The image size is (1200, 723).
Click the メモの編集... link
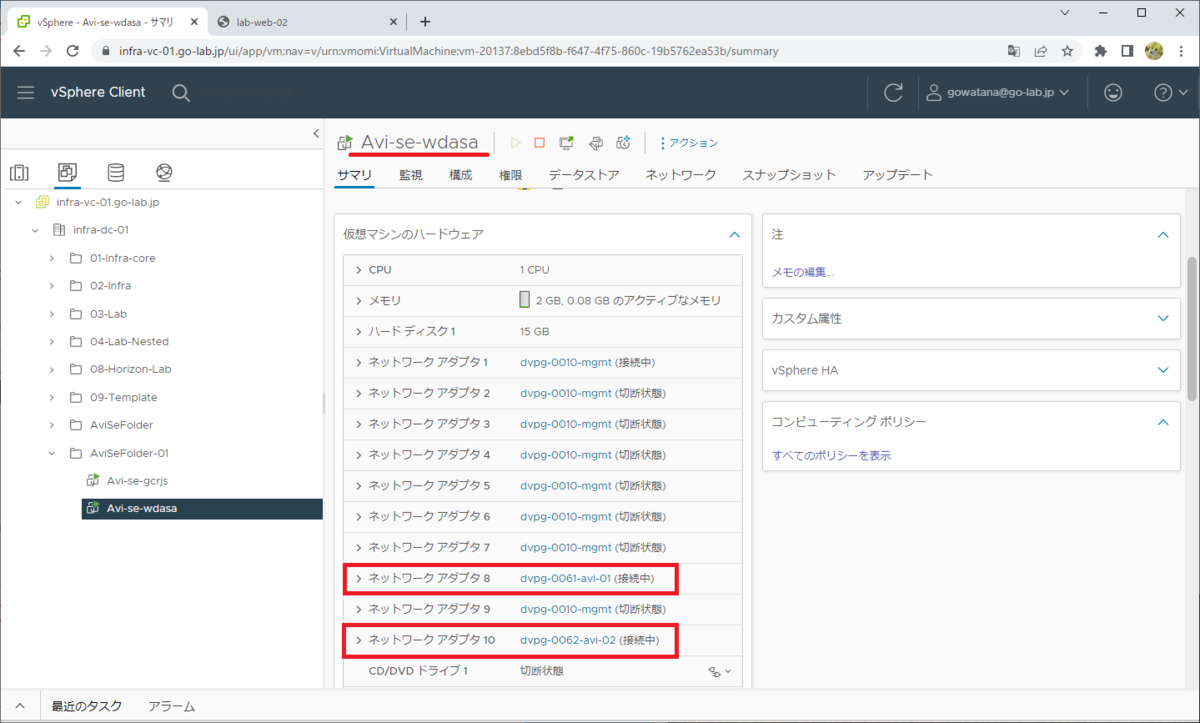pos(802,272)
